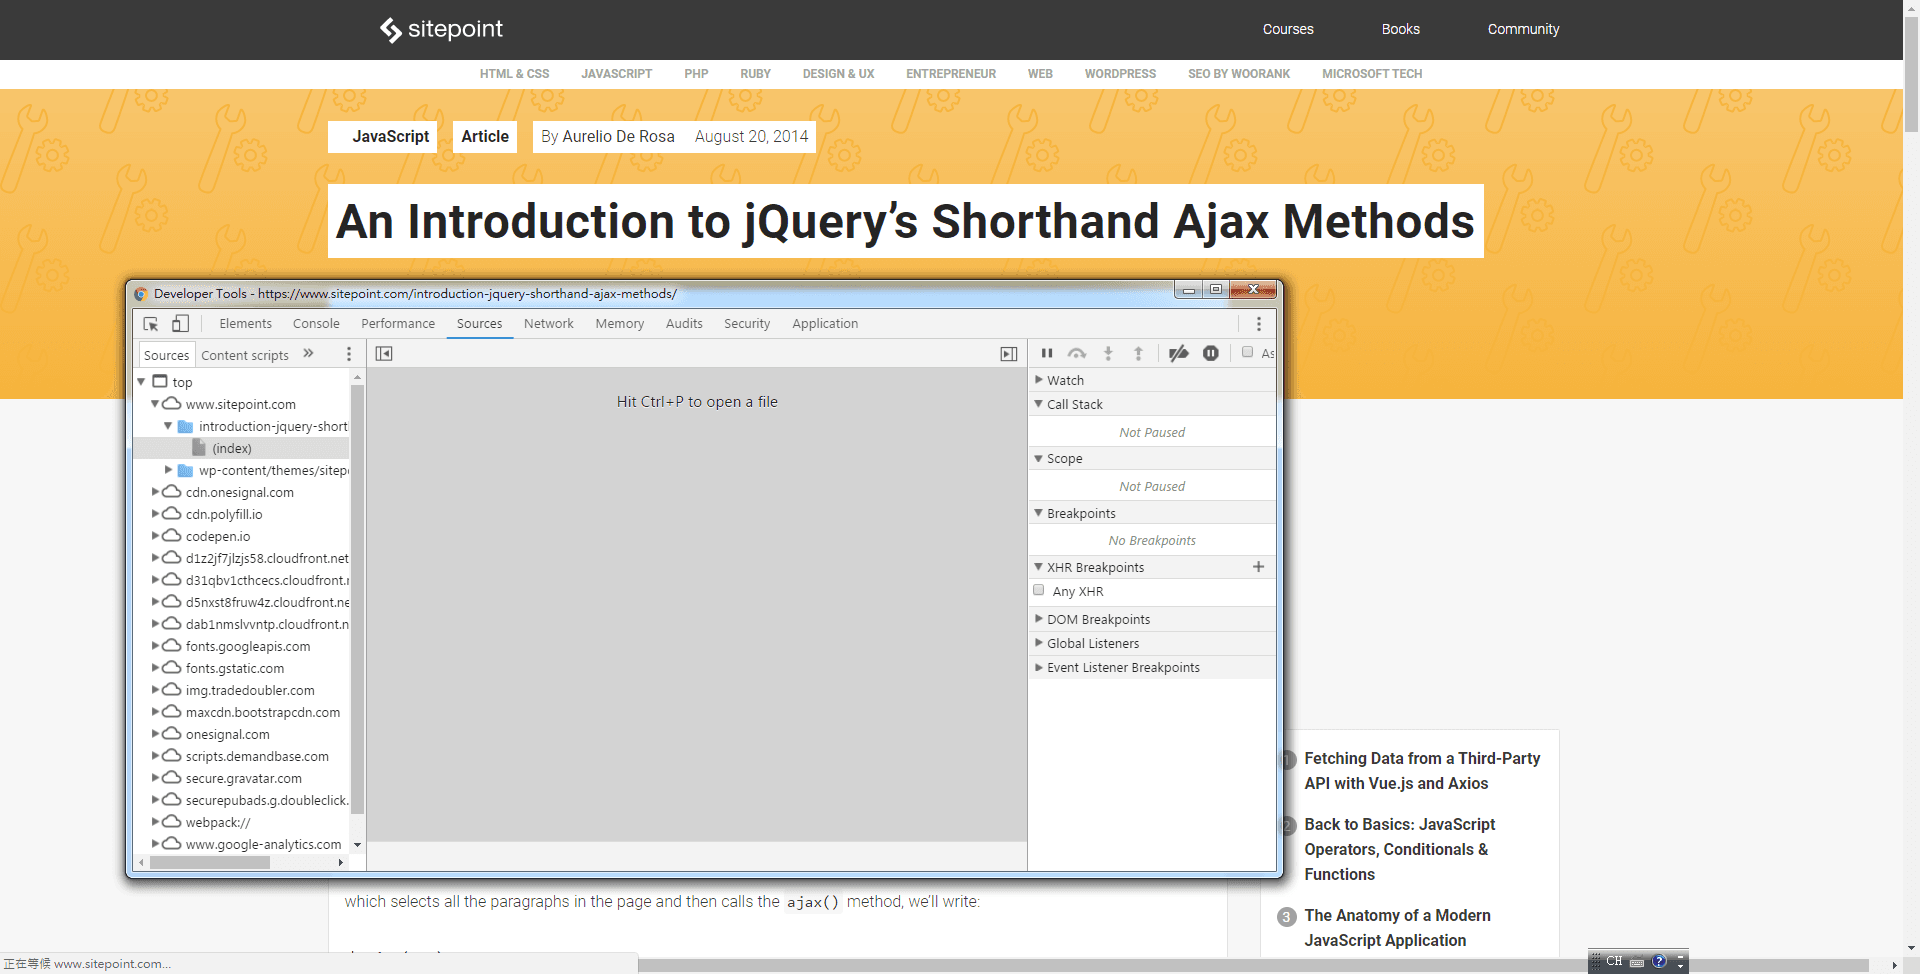Add an XHR breakpoint with plus icon

coord(1258,567)
